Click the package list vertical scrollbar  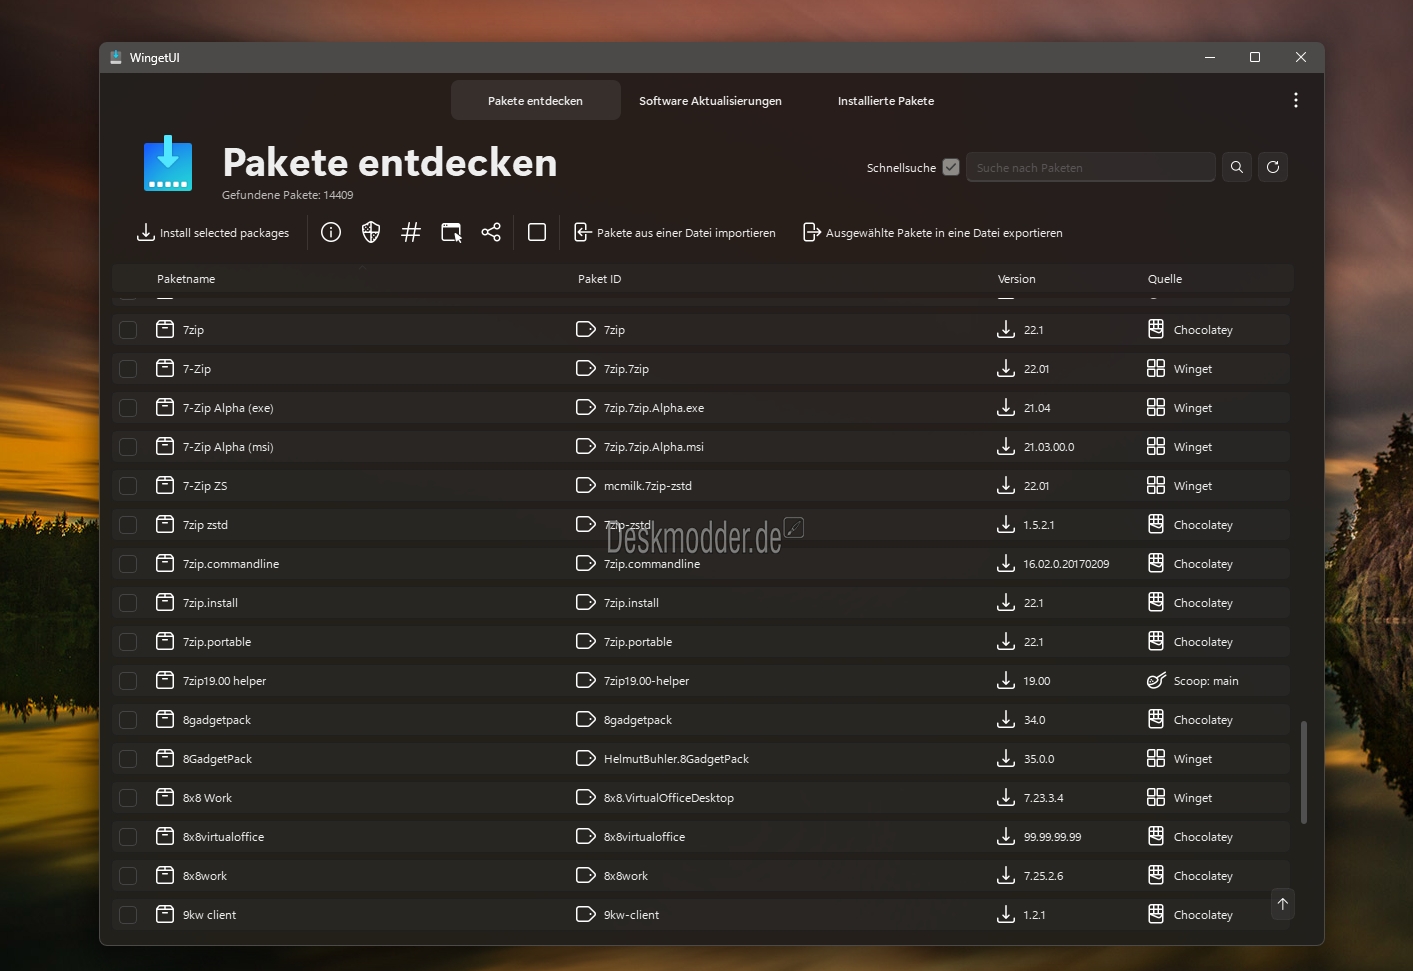click(1303, 772)
